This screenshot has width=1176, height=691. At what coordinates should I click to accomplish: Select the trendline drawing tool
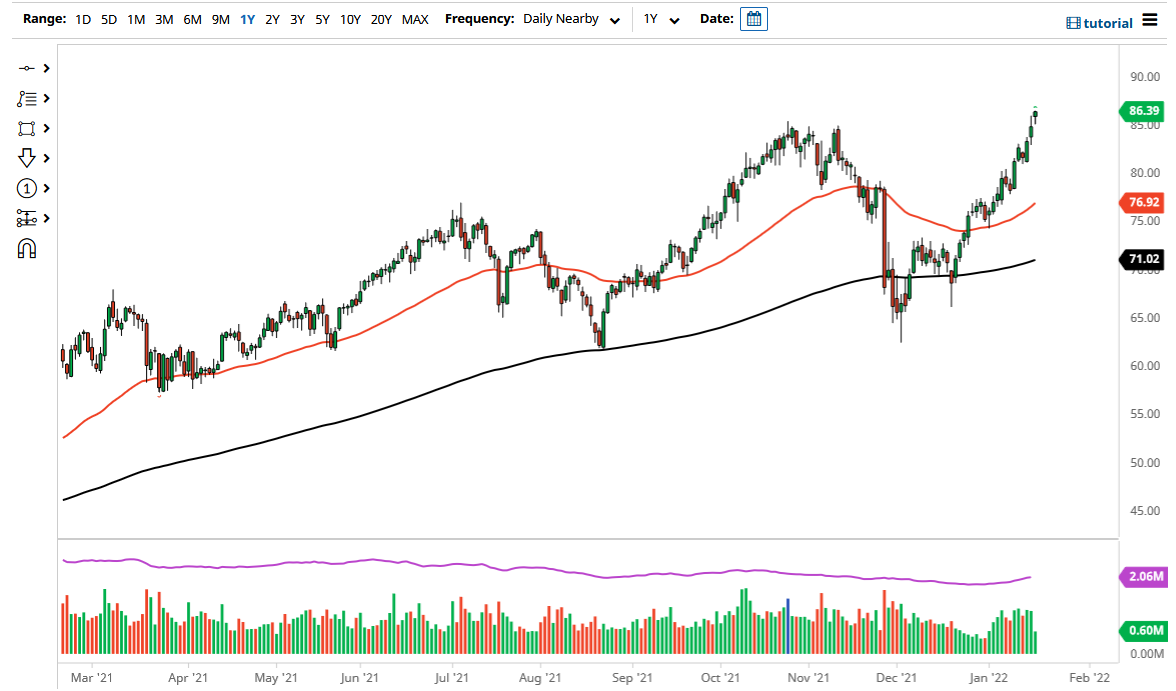[x=28, y=68]
